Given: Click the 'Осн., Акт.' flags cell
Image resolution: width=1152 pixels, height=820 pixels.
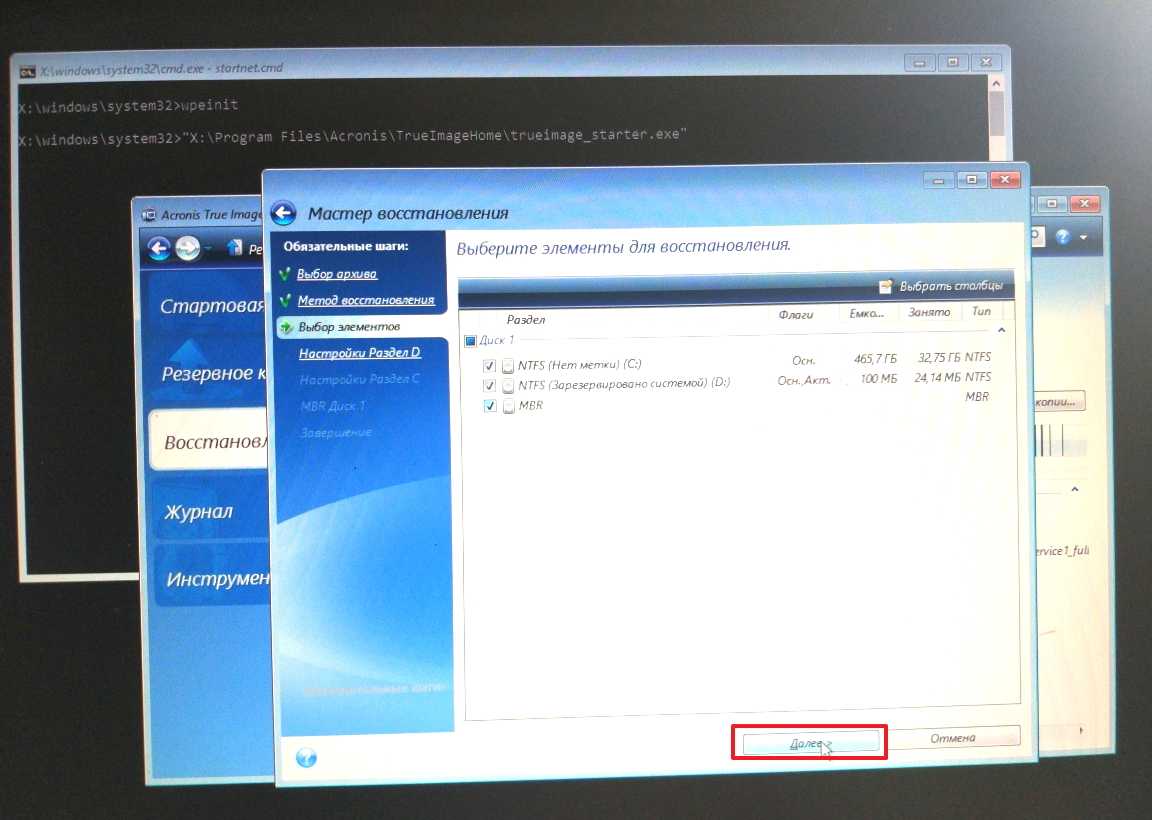Looking at the screenshot, I should (x=804, y=381).
